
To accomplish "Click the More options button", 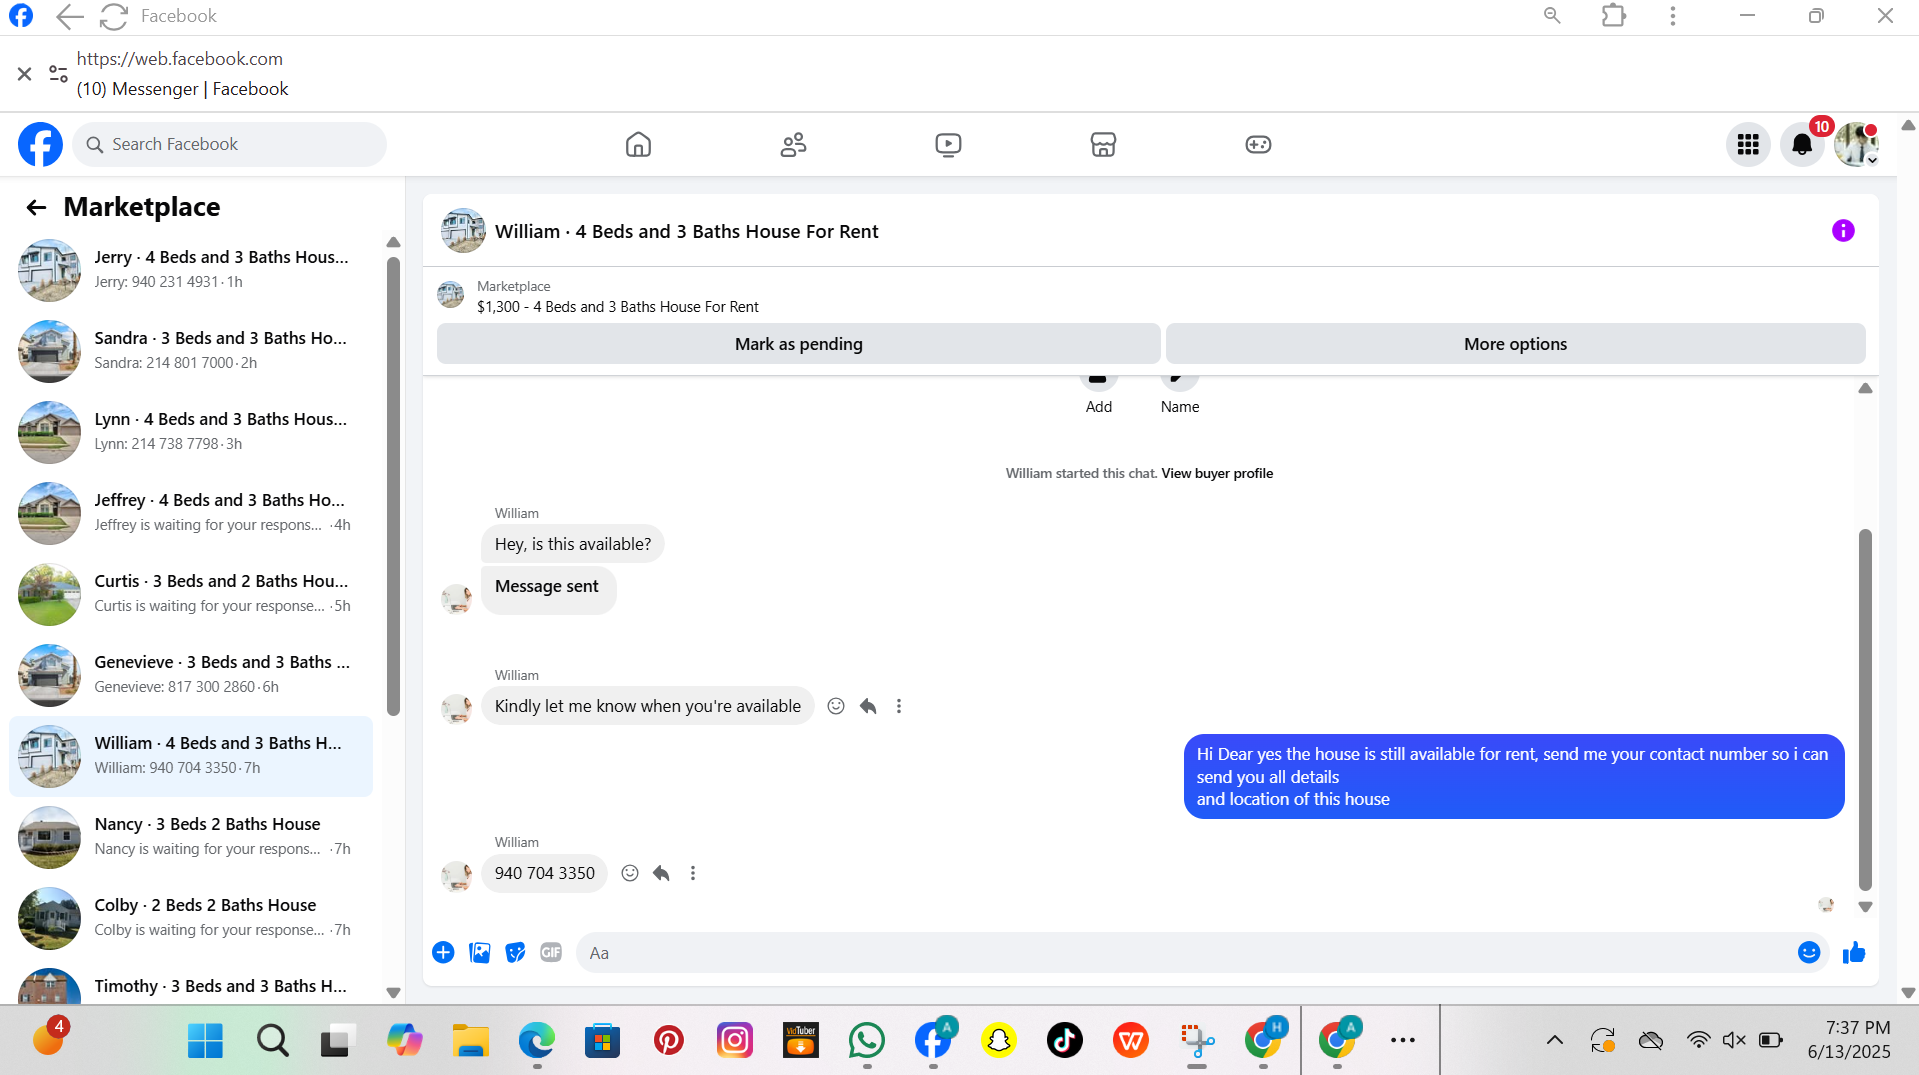I will click(1515, 344).
